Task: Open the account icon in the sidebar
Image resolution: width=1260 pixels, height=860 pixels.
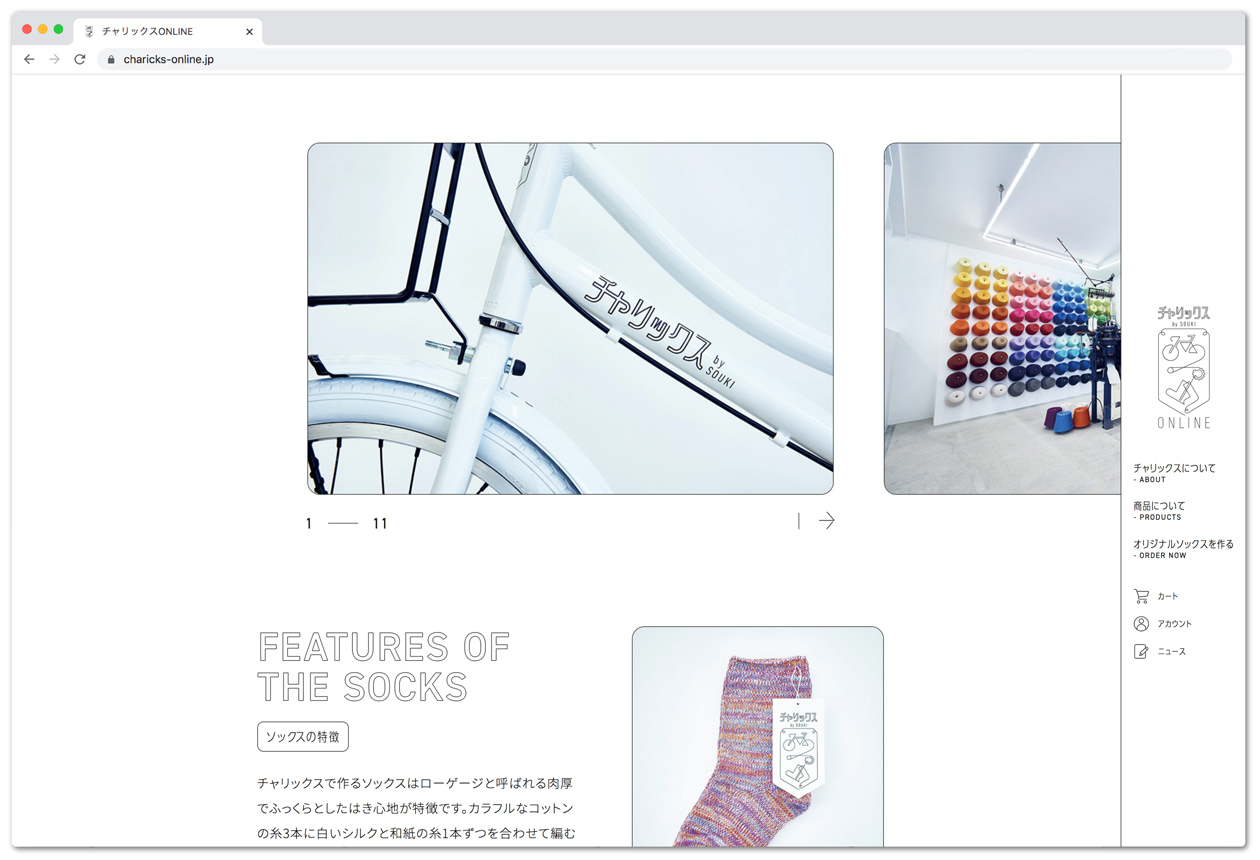Action: [1141, 624]
